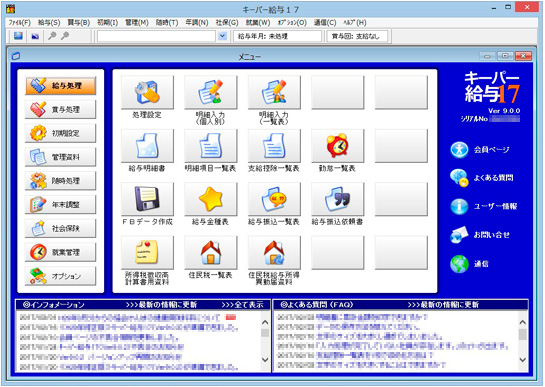Open 住民税一覧表 house icon
This screenshot has width=545, height=387.
coord(211,253)
